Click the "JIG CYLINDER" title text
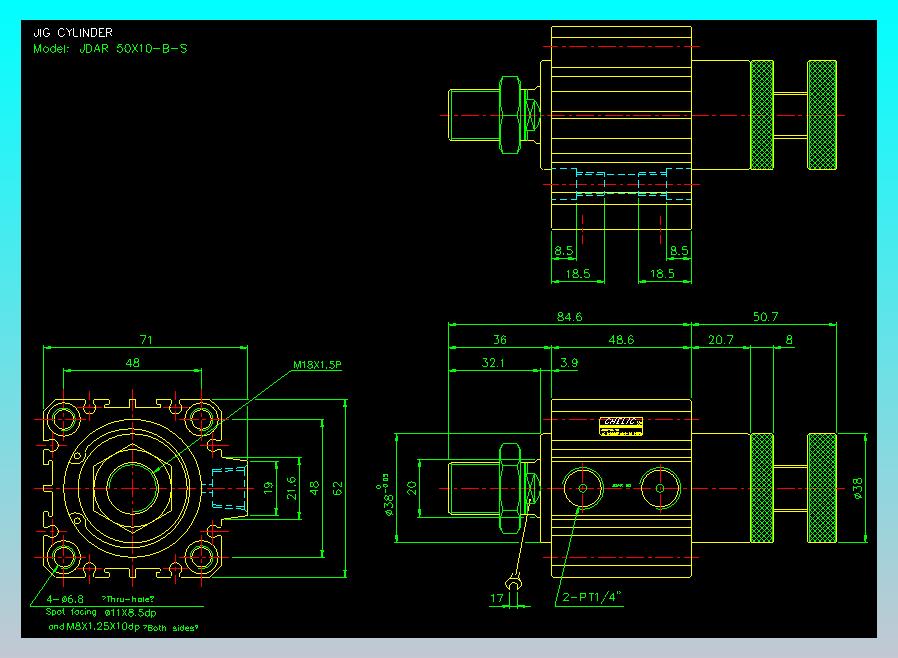Viewport: 898px width, 658px height. [x=73, y=33]
